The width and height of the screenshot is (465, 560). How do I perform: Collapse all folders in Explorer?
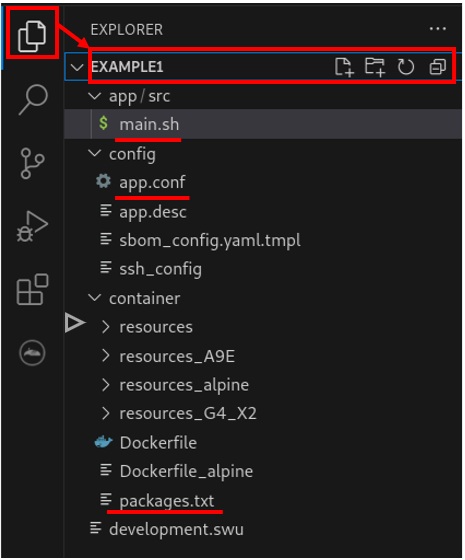tap(438, 67)
